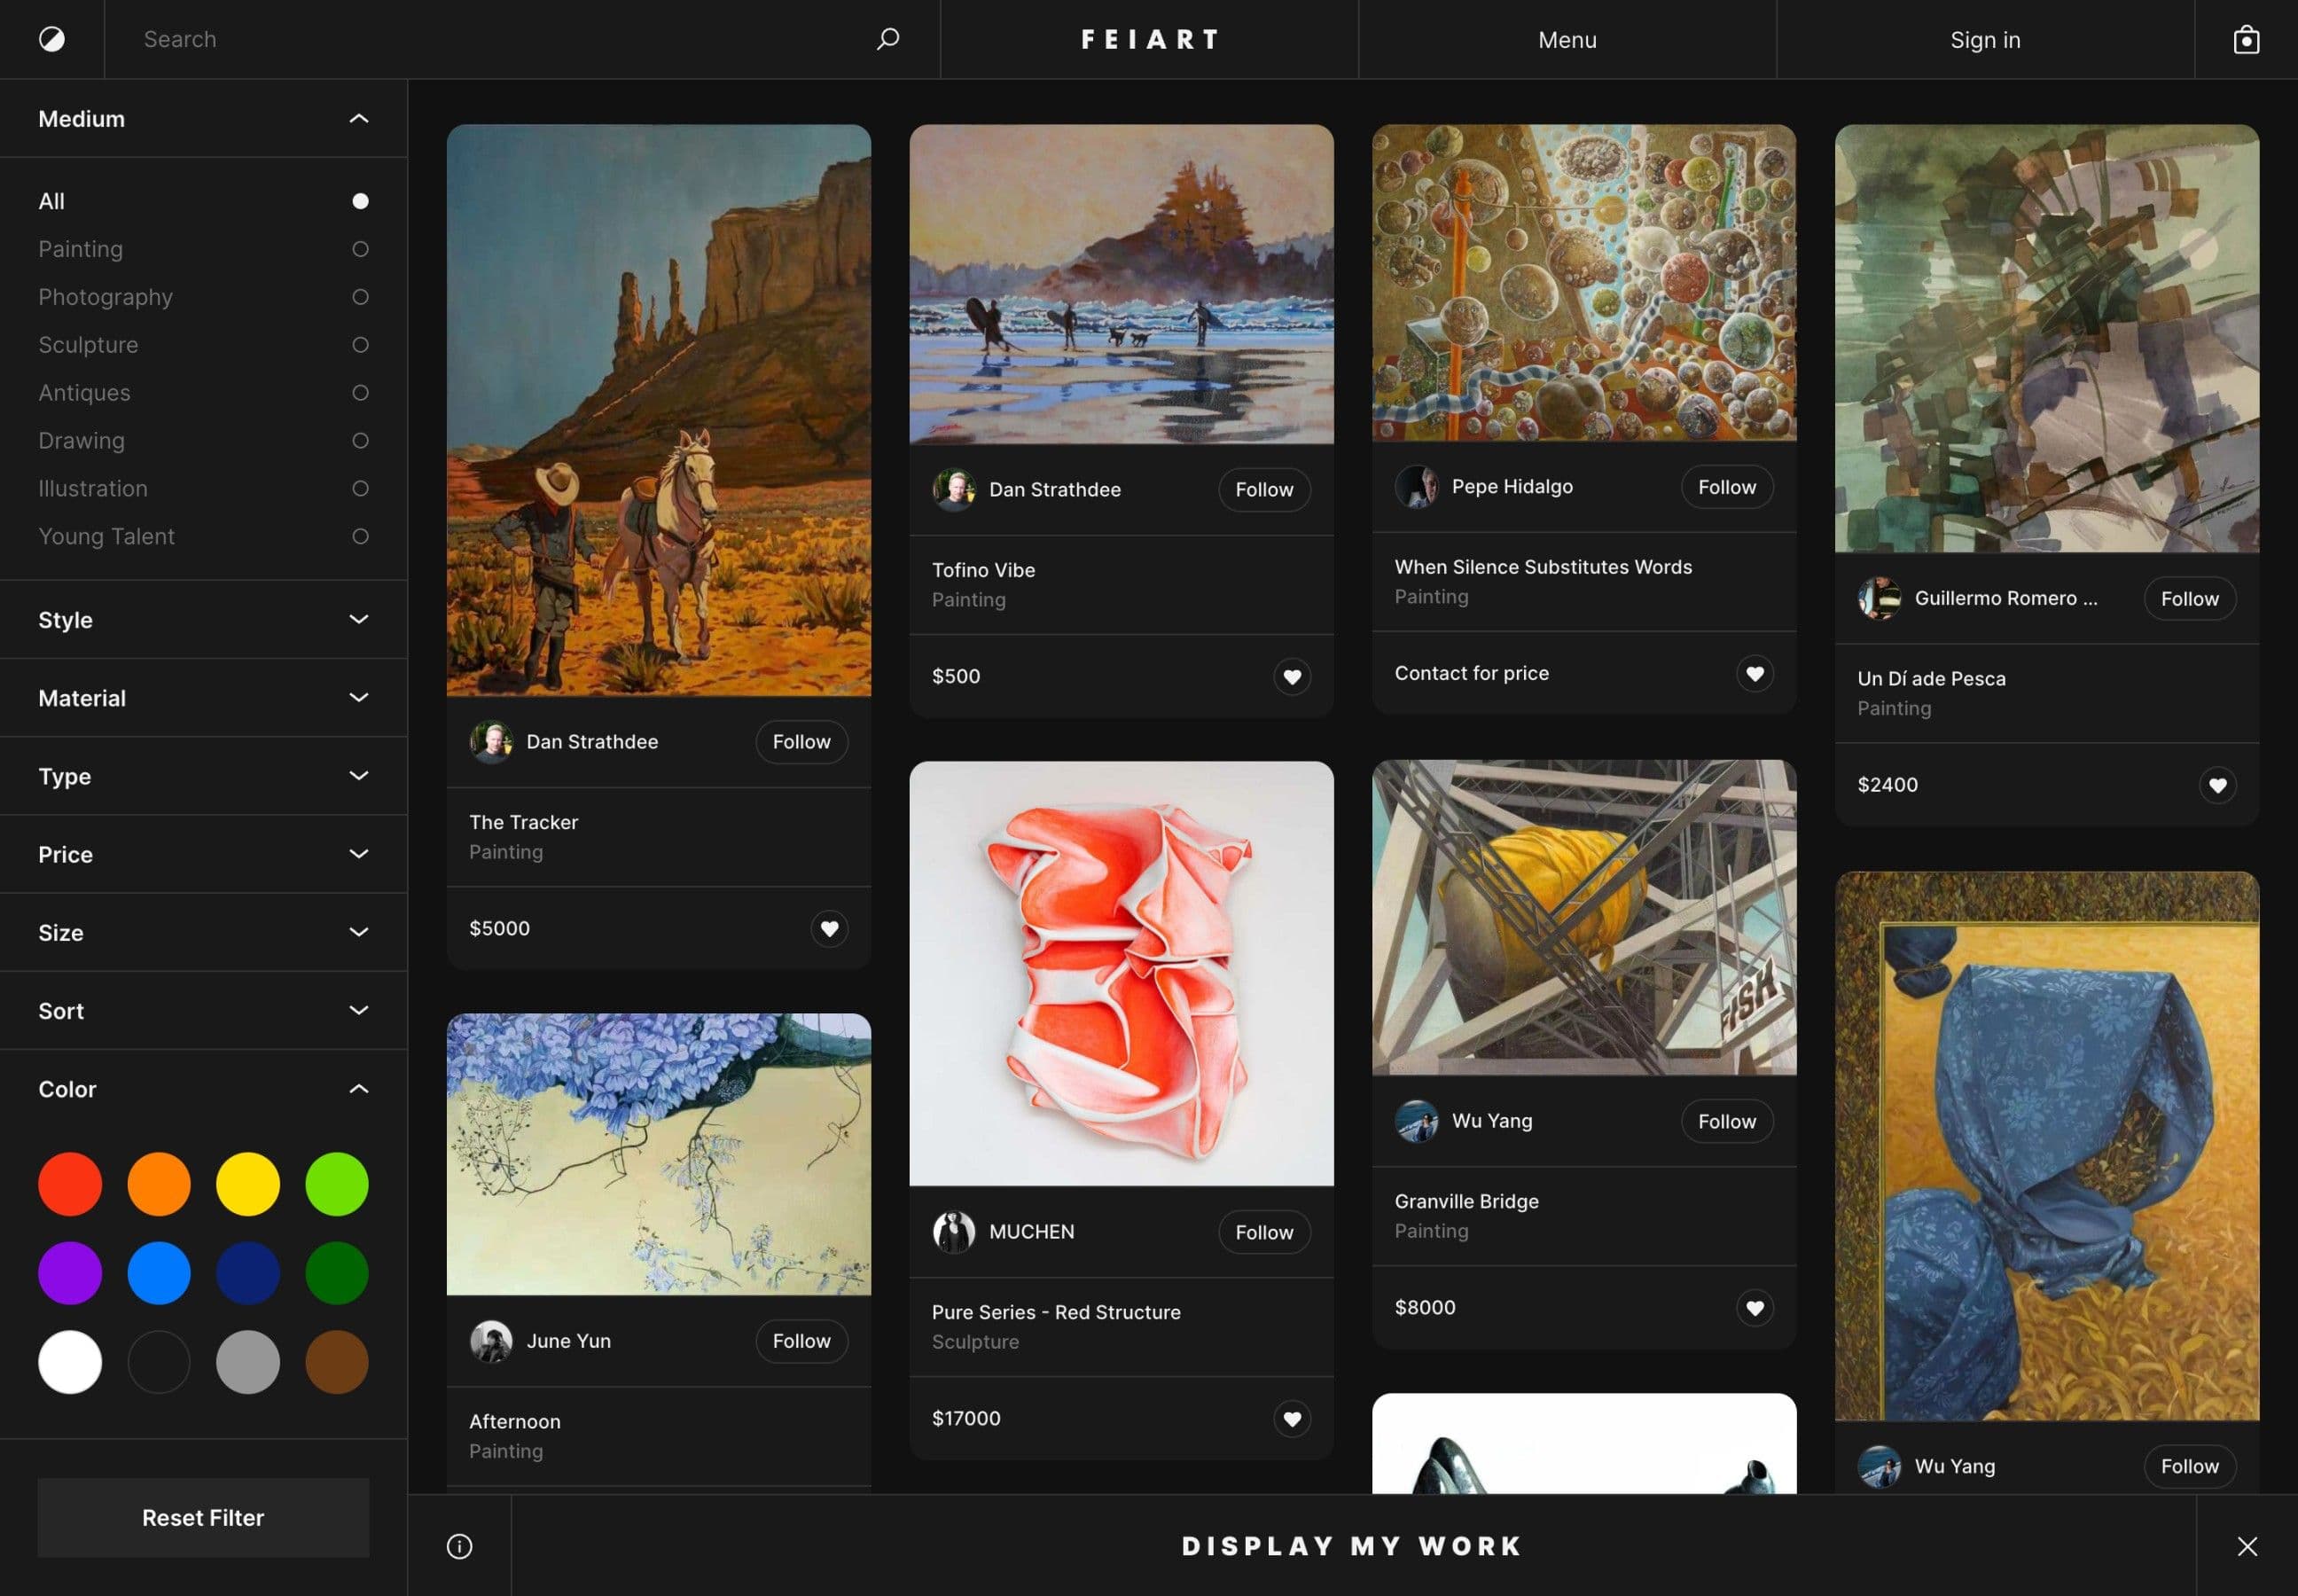The width and height of the screenshot is (2298, 1596).
Task: Select the Painting medium radio button
Action: click(x=359, y=248)
